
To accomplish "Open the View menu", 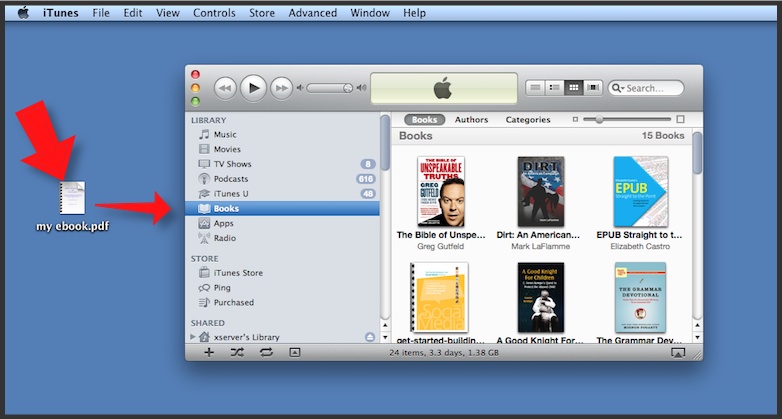I will (x=168, y=13).
